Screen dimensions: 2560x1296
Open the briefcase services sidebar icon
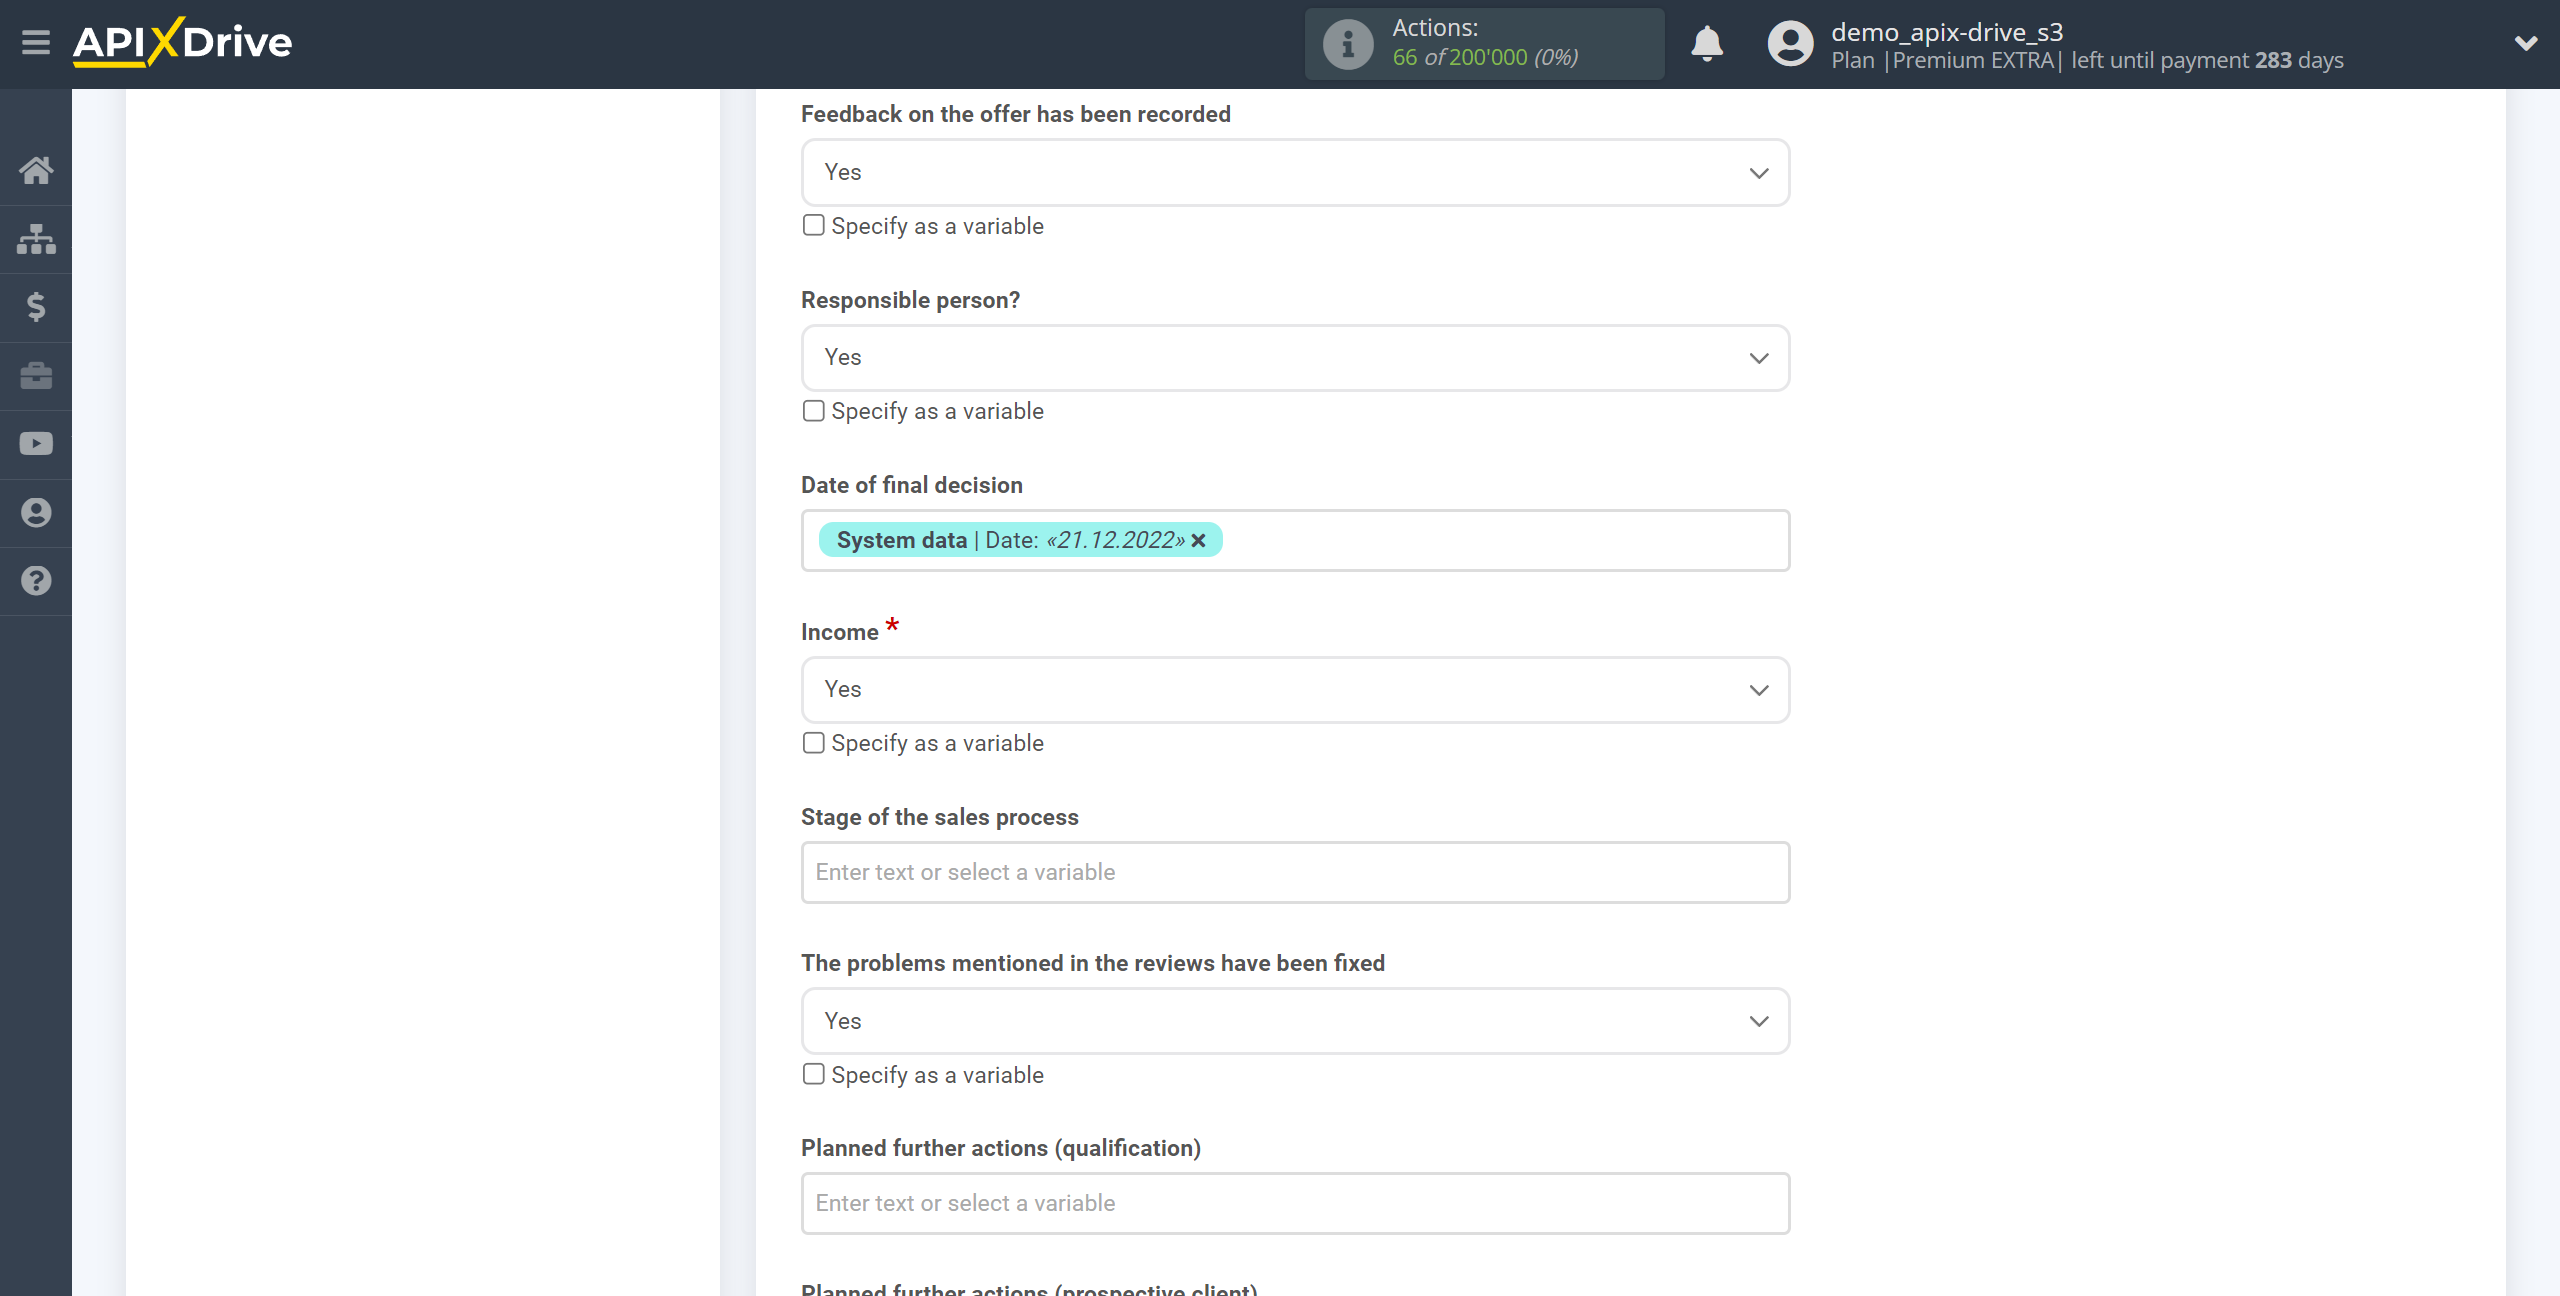pyautogui.click(x=36, y=376)
